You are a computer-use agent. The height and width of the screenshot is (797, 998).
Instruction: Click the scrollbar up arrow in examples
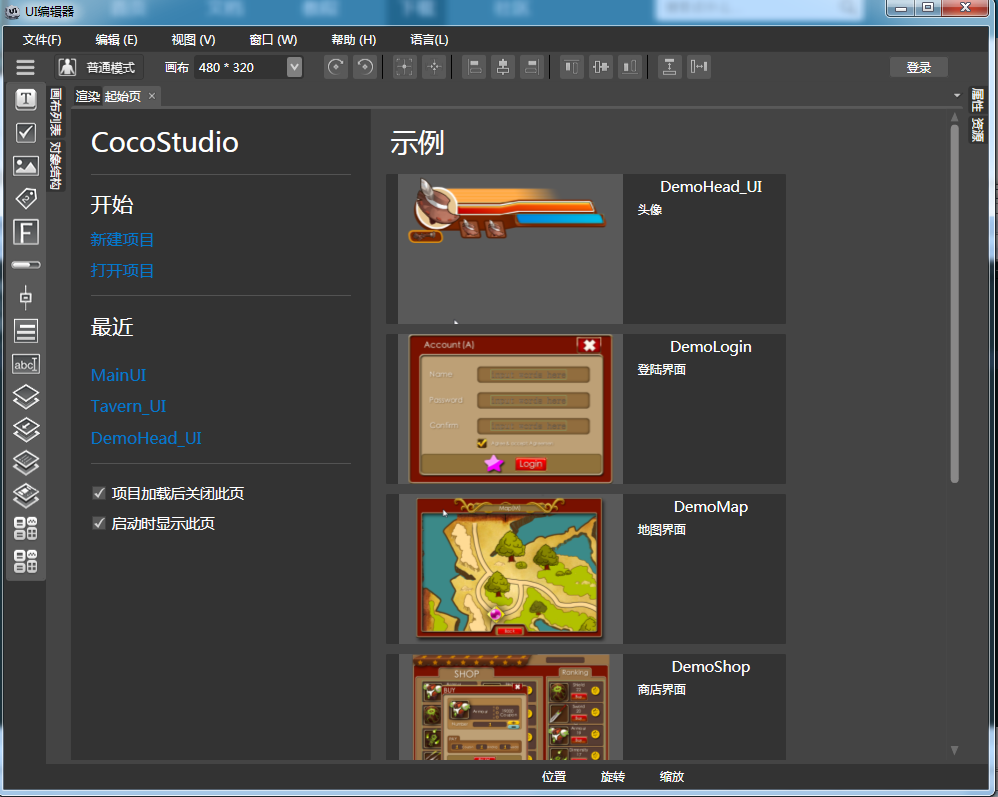click(x=954, y=117)
